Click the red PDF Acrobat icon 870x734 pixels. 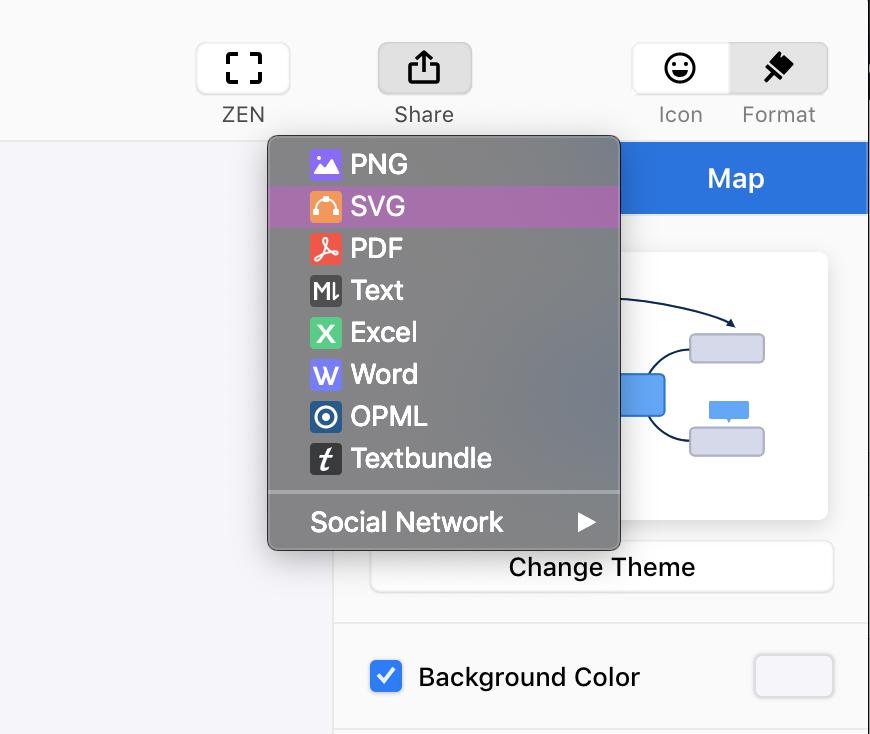coord(326,249)
